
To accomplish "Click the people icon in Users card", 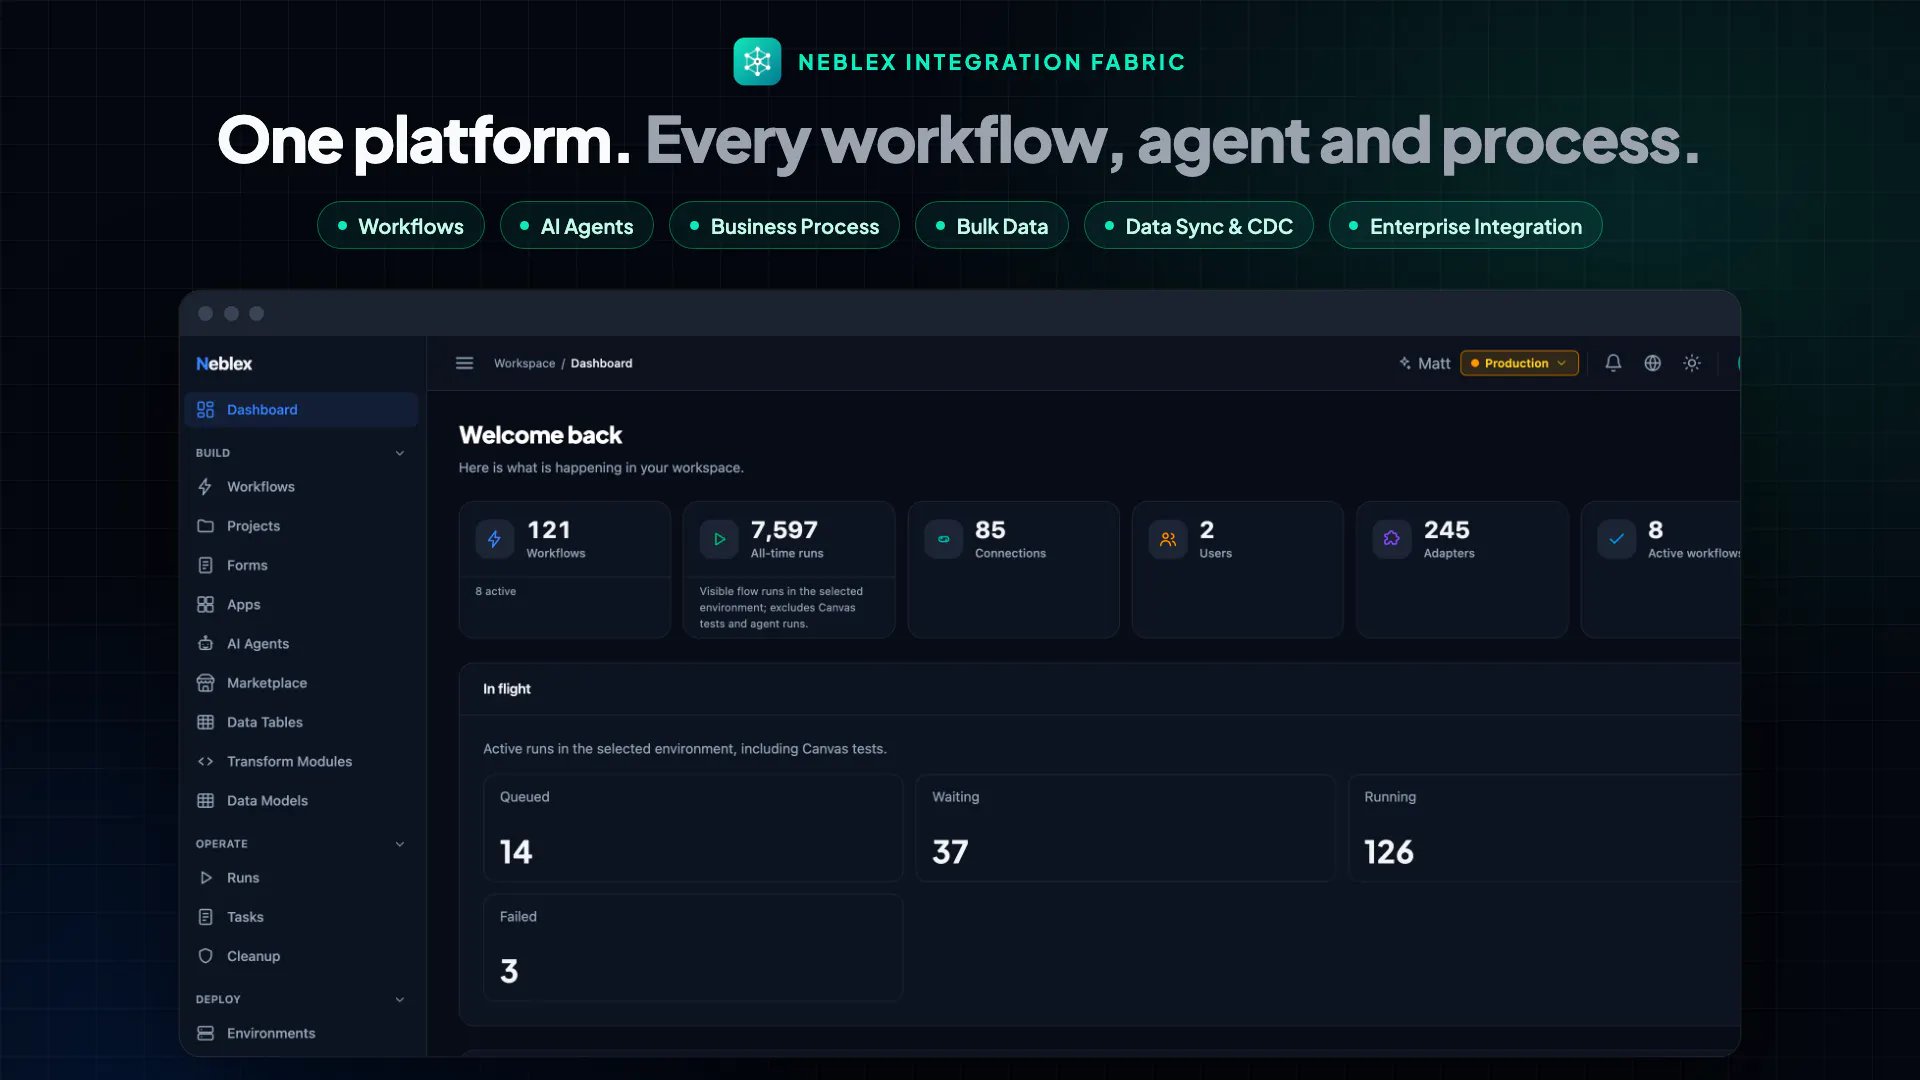I will point(1168,539).
